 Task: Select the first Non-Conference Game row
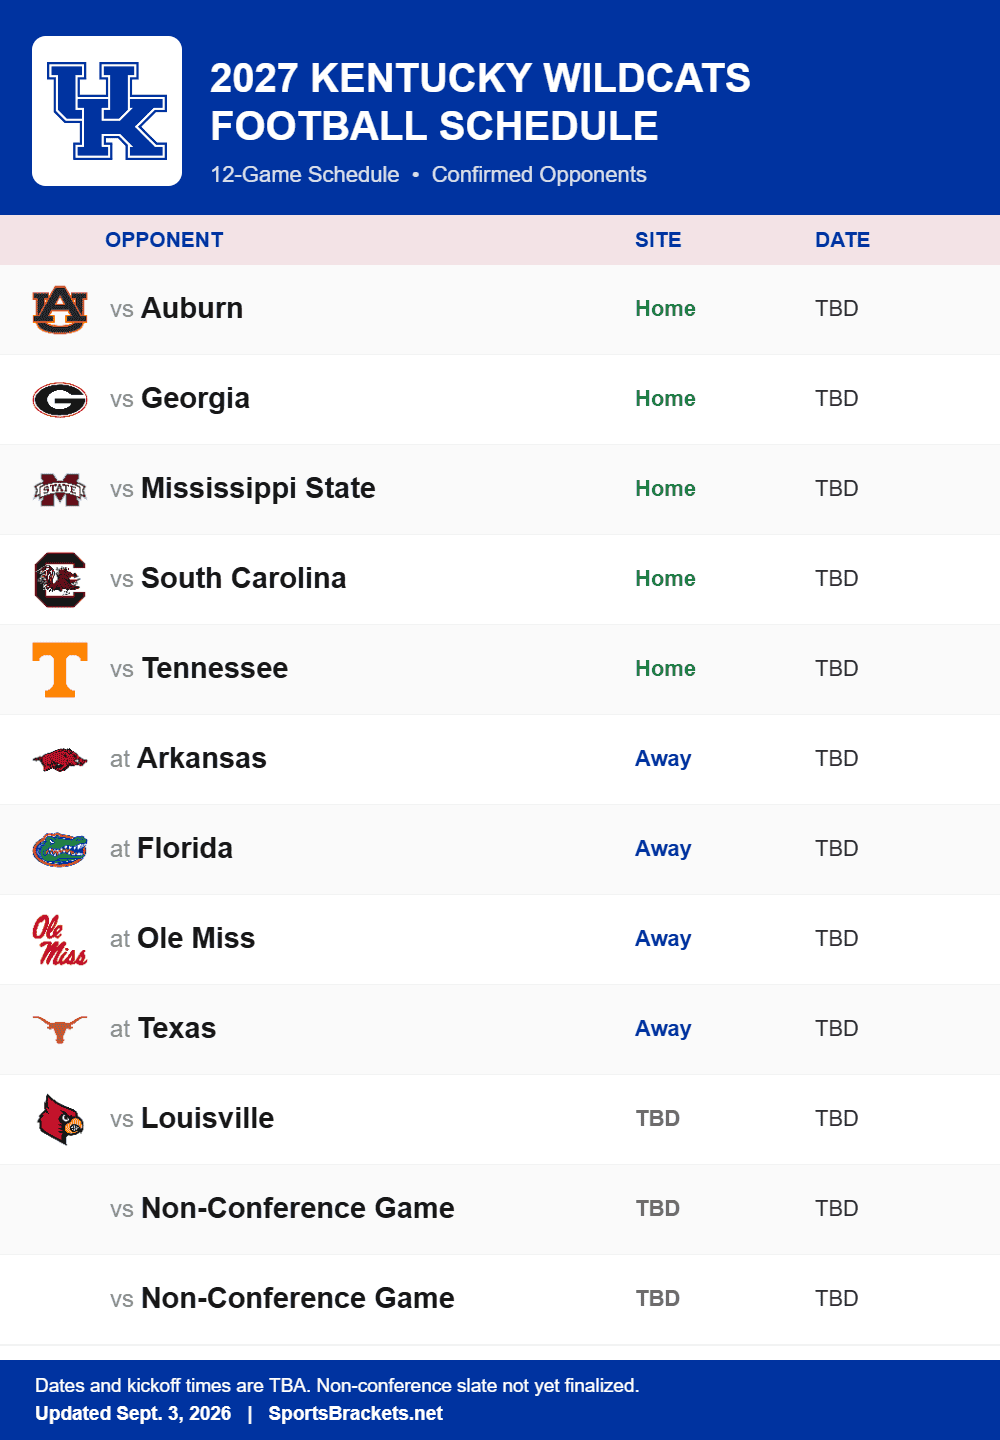pyautogui.click(x=500, y=1209)
